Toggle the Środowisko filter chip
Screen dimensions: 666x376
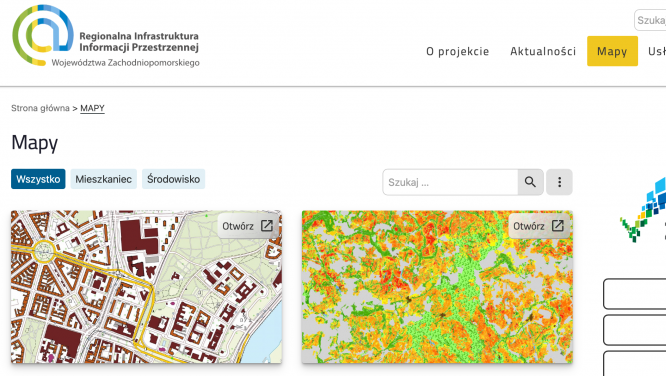coord(173,179)
